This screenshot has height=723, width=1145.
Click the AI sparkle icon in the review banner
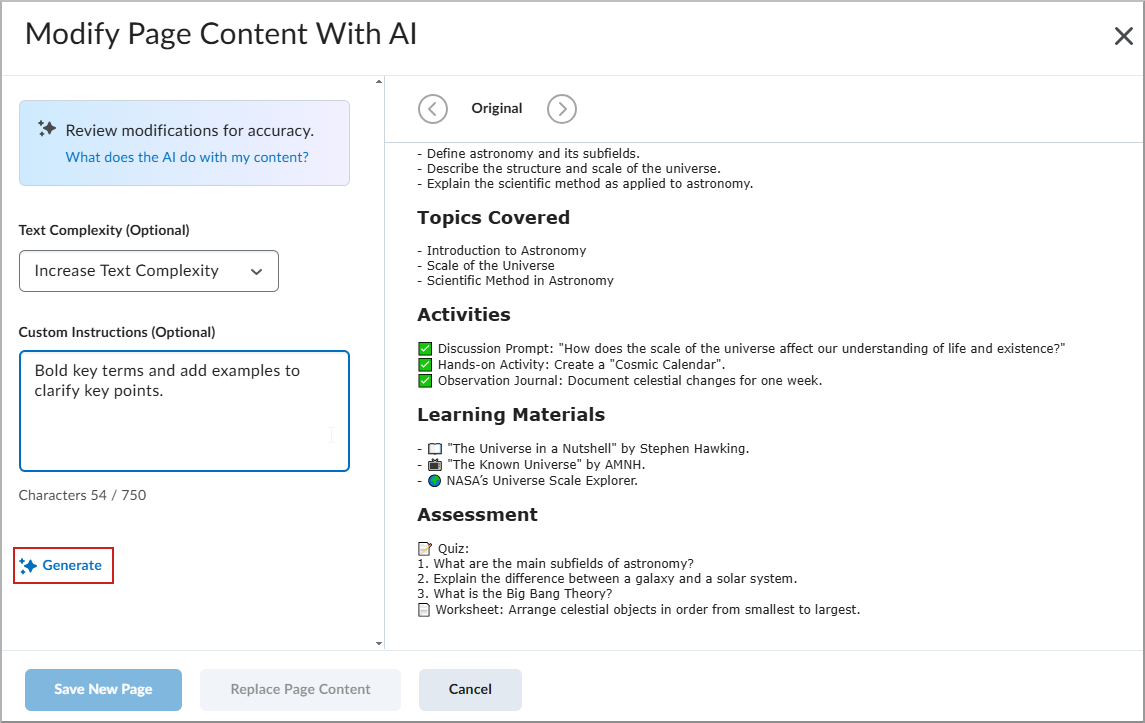tap(45, 128)
